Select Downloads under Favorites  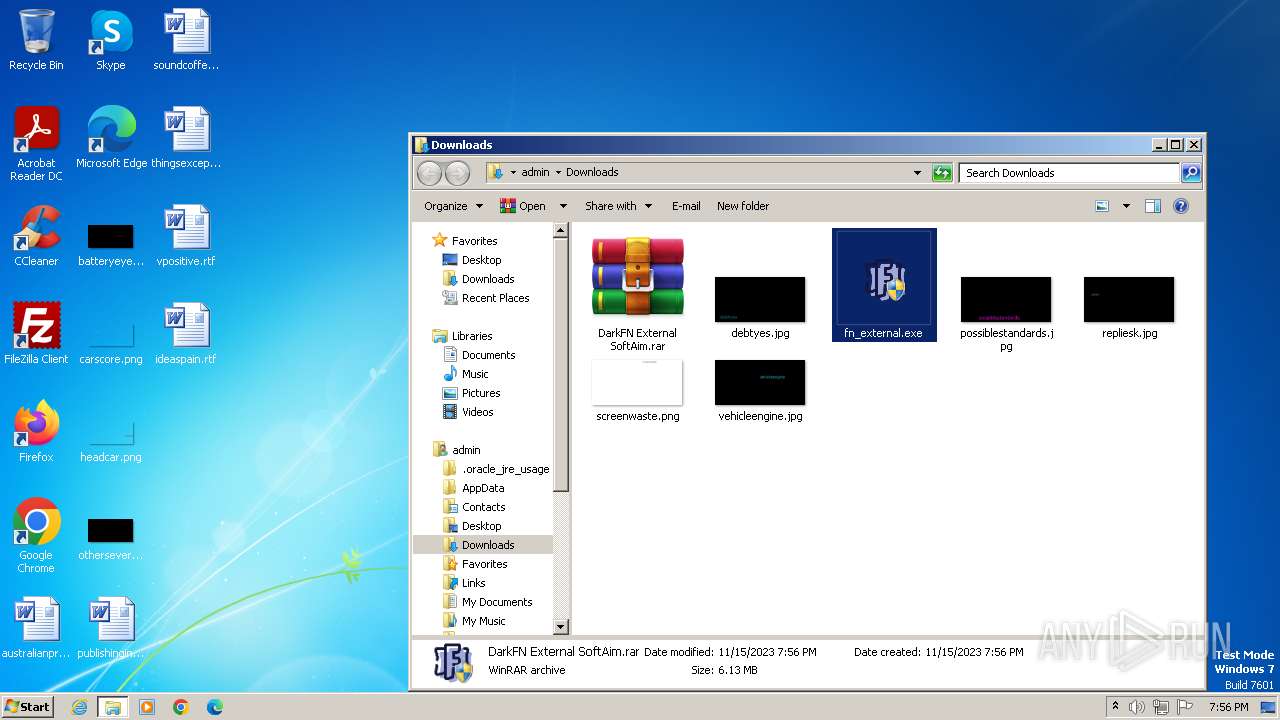pyautogui.click(x=479, y=279)
